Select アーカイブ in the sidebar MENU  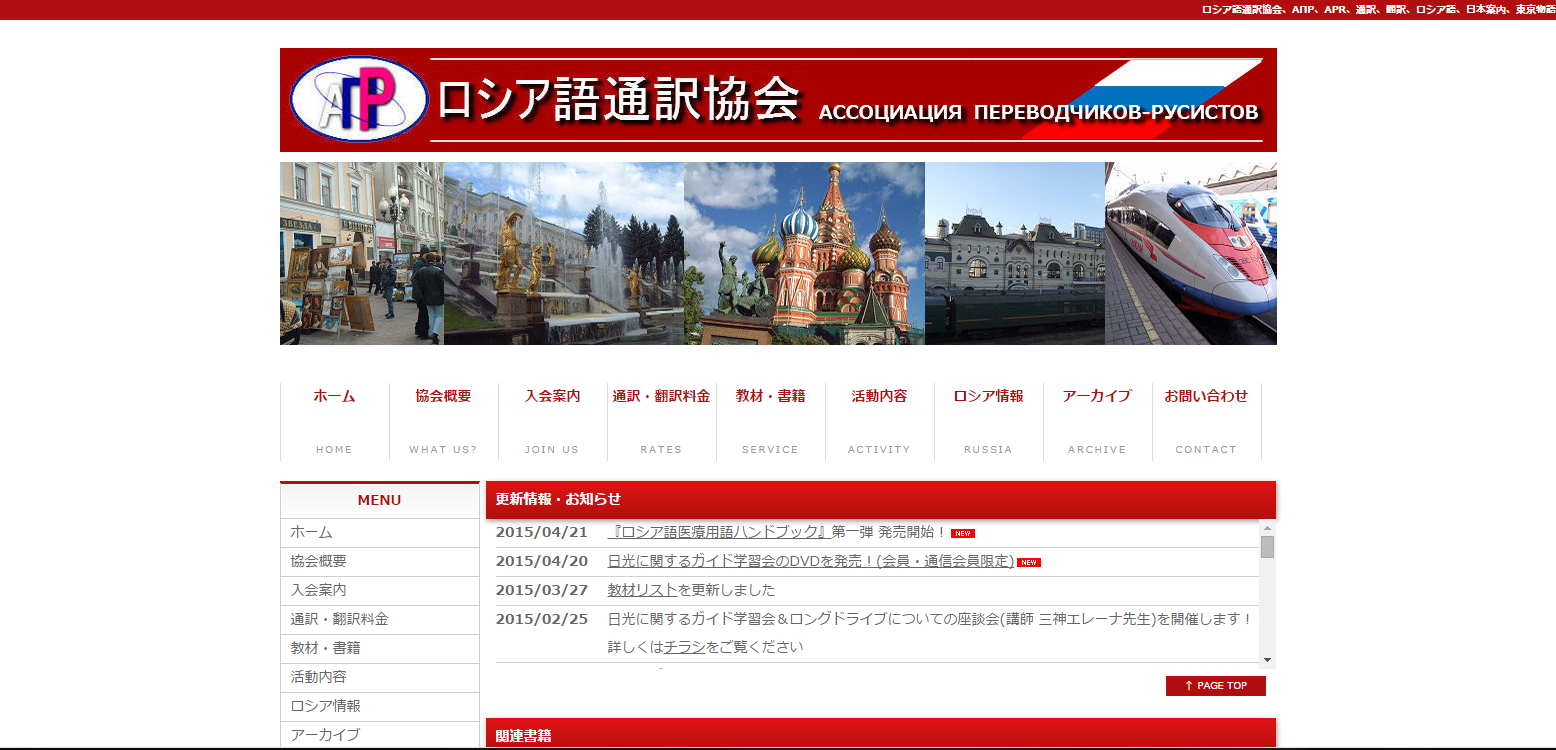(x=380, y=735)
